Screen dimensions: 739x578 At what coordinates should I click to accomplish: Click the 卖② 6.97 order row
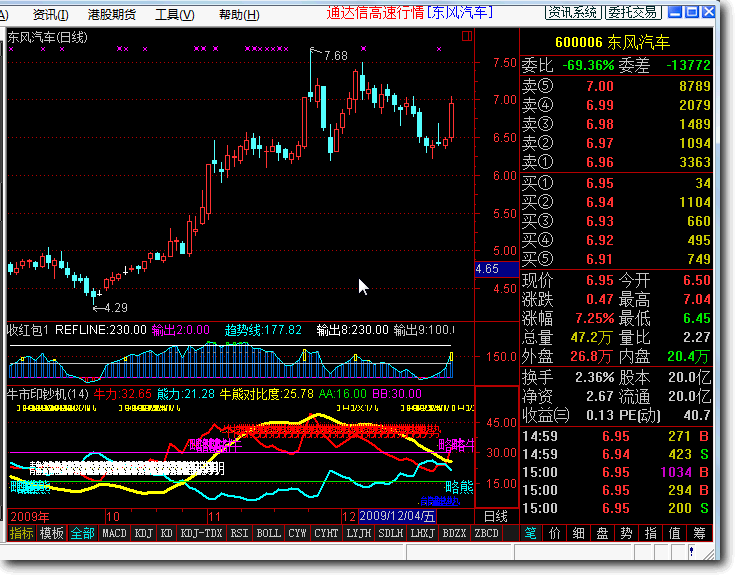click(616, 143)
